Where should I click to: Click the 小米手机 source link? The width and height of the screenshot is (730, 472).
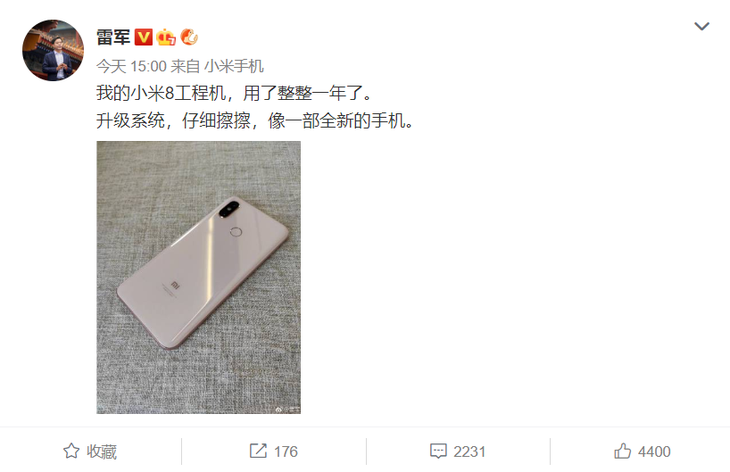234,67
